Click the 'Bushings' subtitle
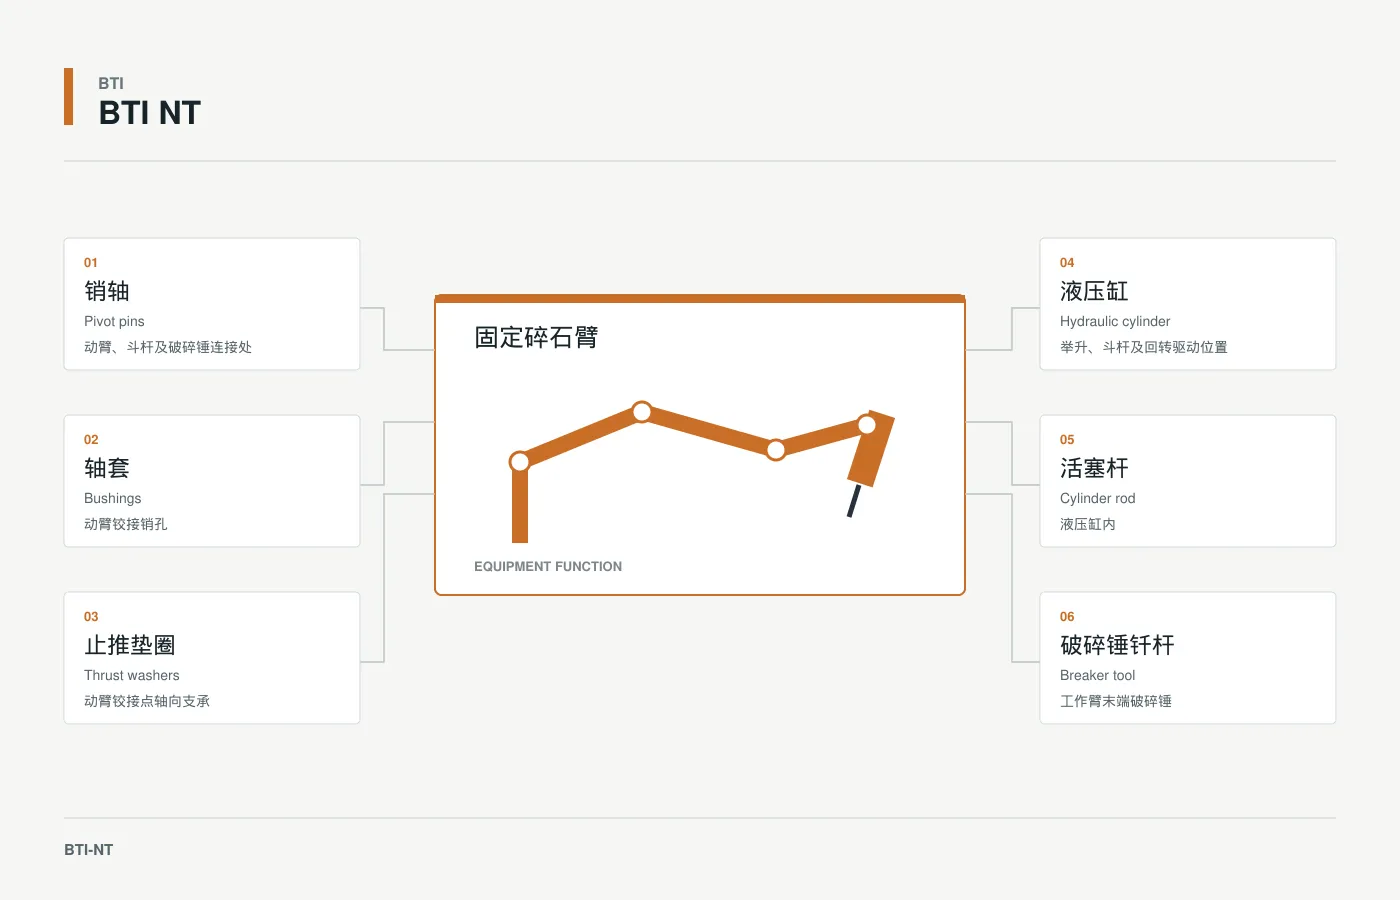The width and height of the screenshot is (1400, 900). pos(112,498)
